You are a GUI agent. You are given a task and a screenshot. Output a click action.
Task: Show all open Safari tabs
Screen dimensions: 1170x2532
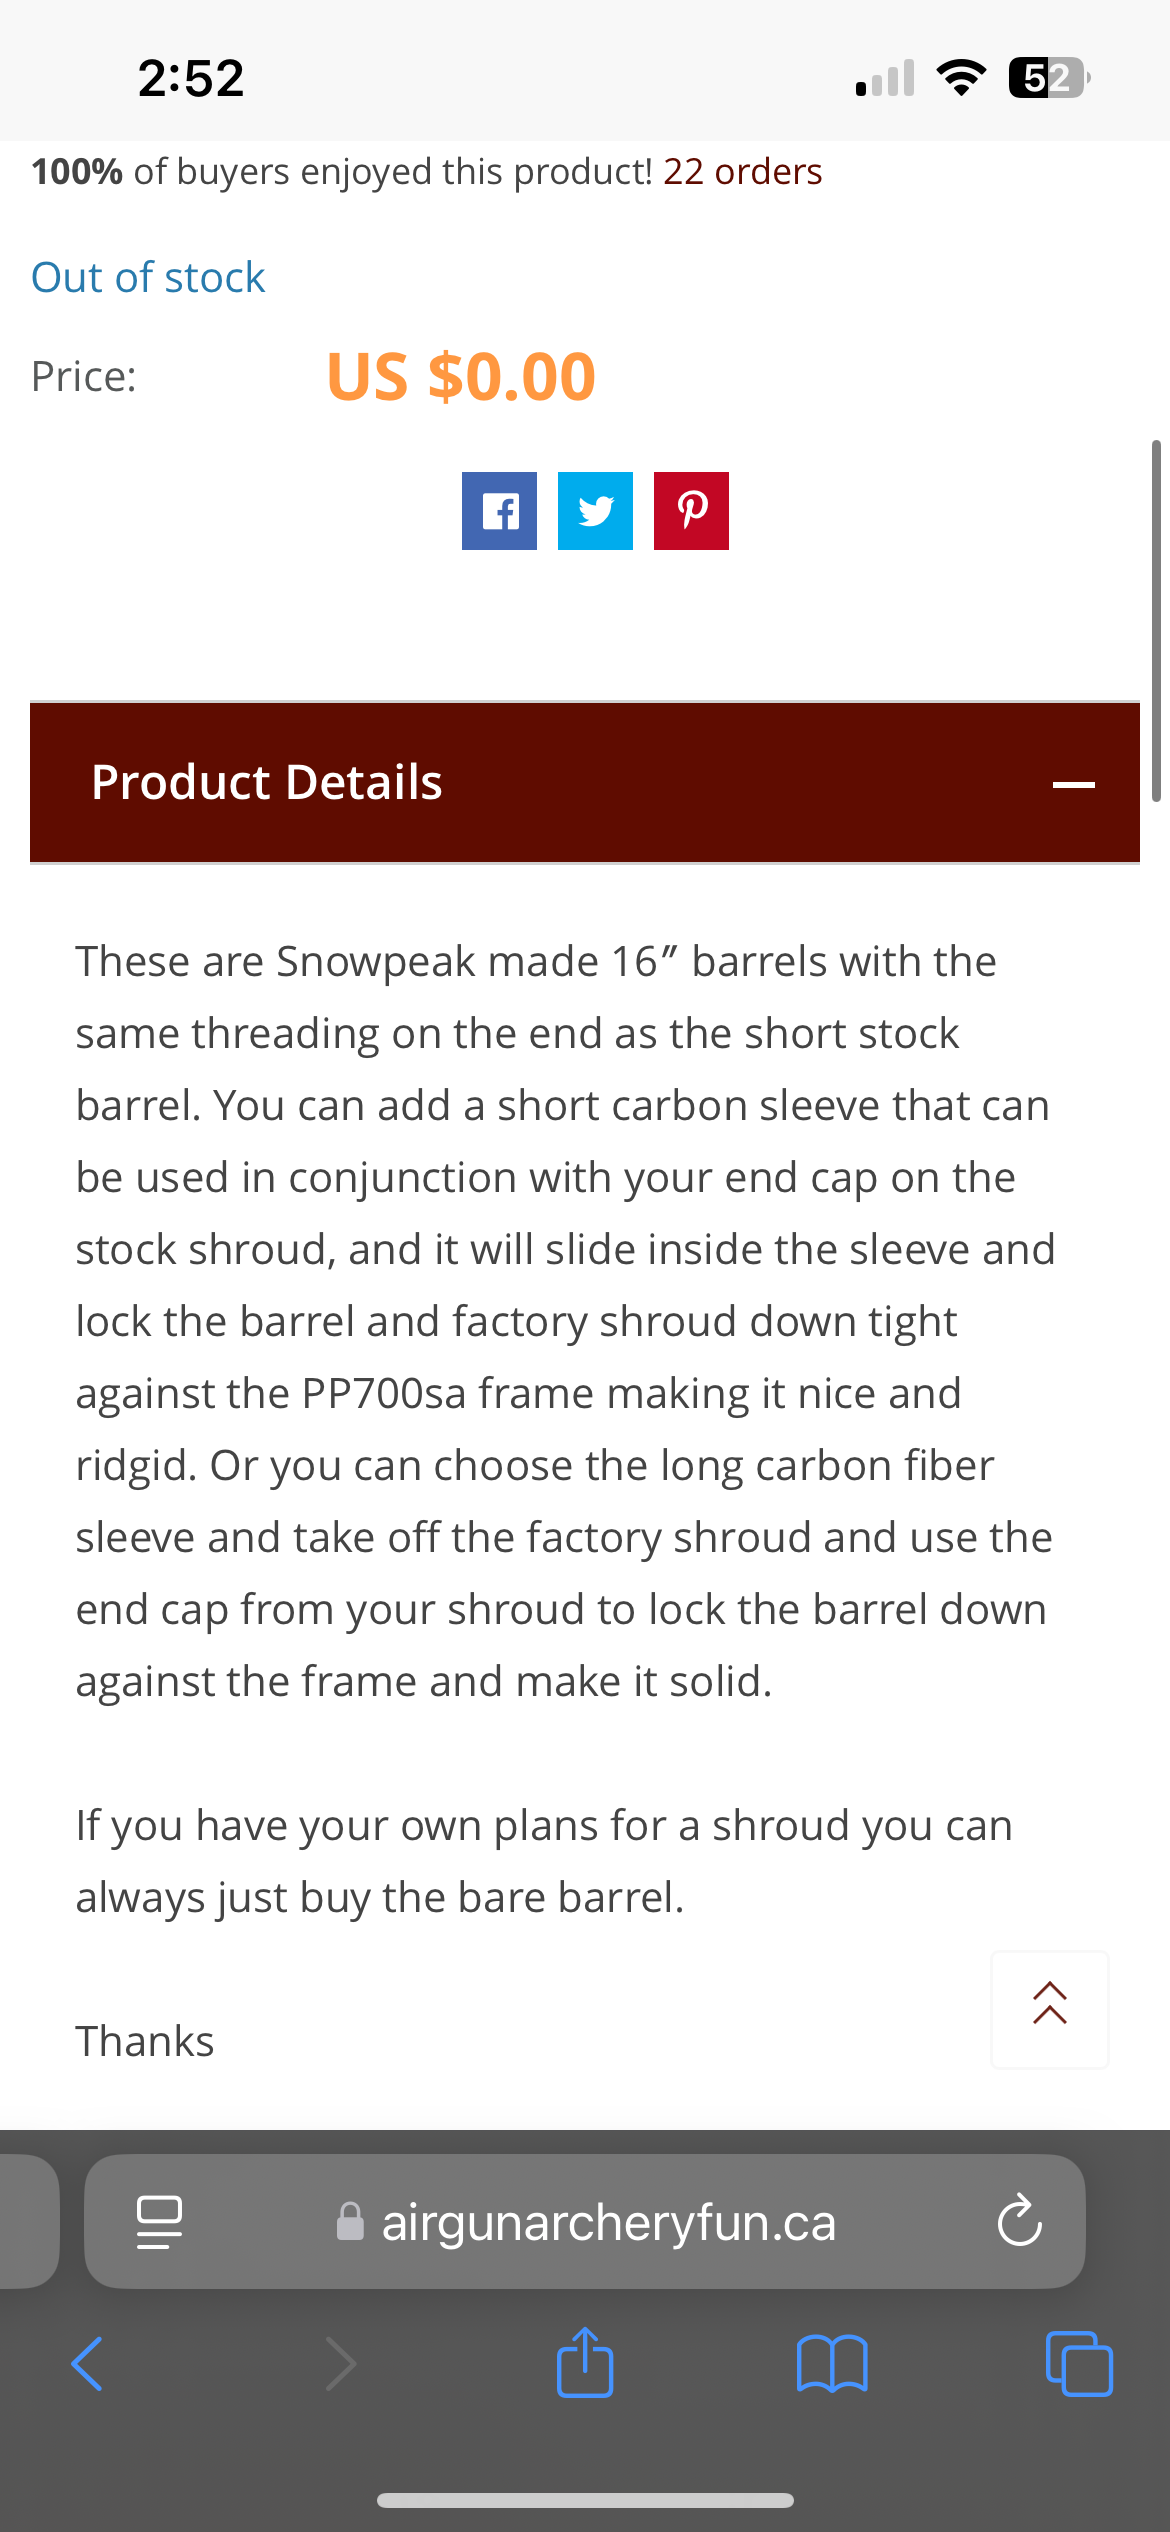(1079, 2364)
